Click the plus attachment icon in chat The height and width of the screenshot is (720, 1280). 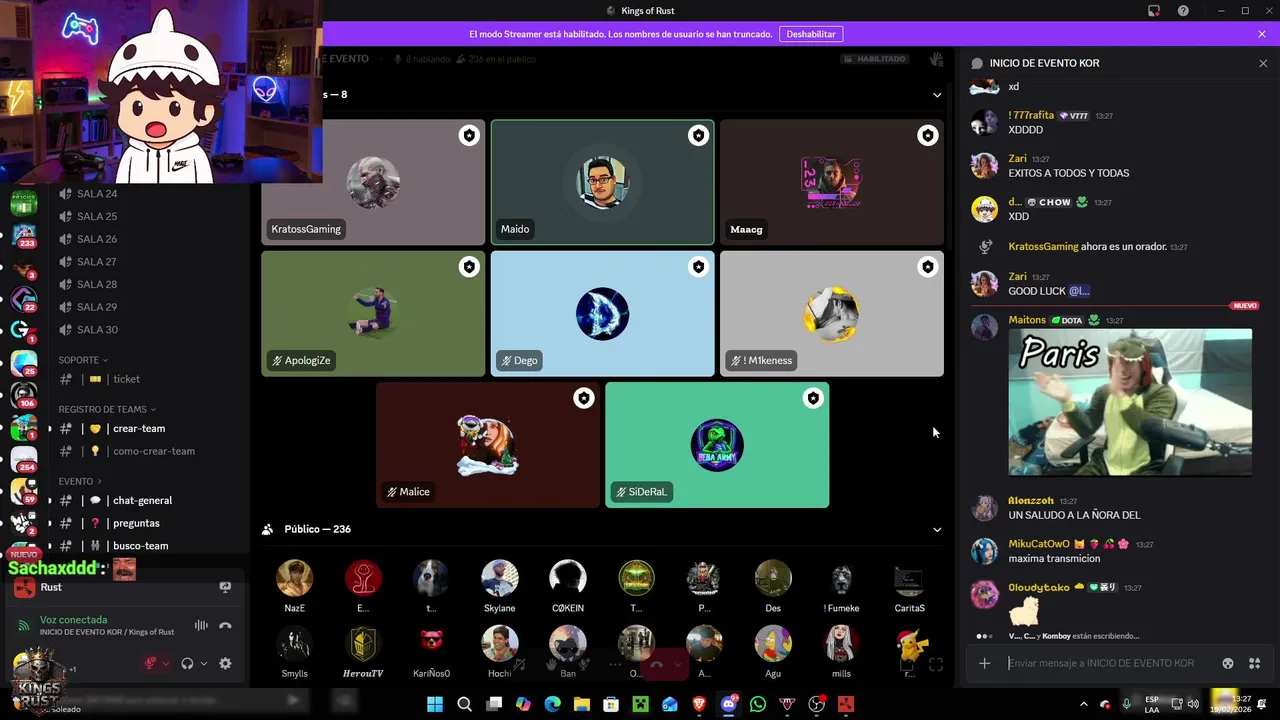click(985, 663)
